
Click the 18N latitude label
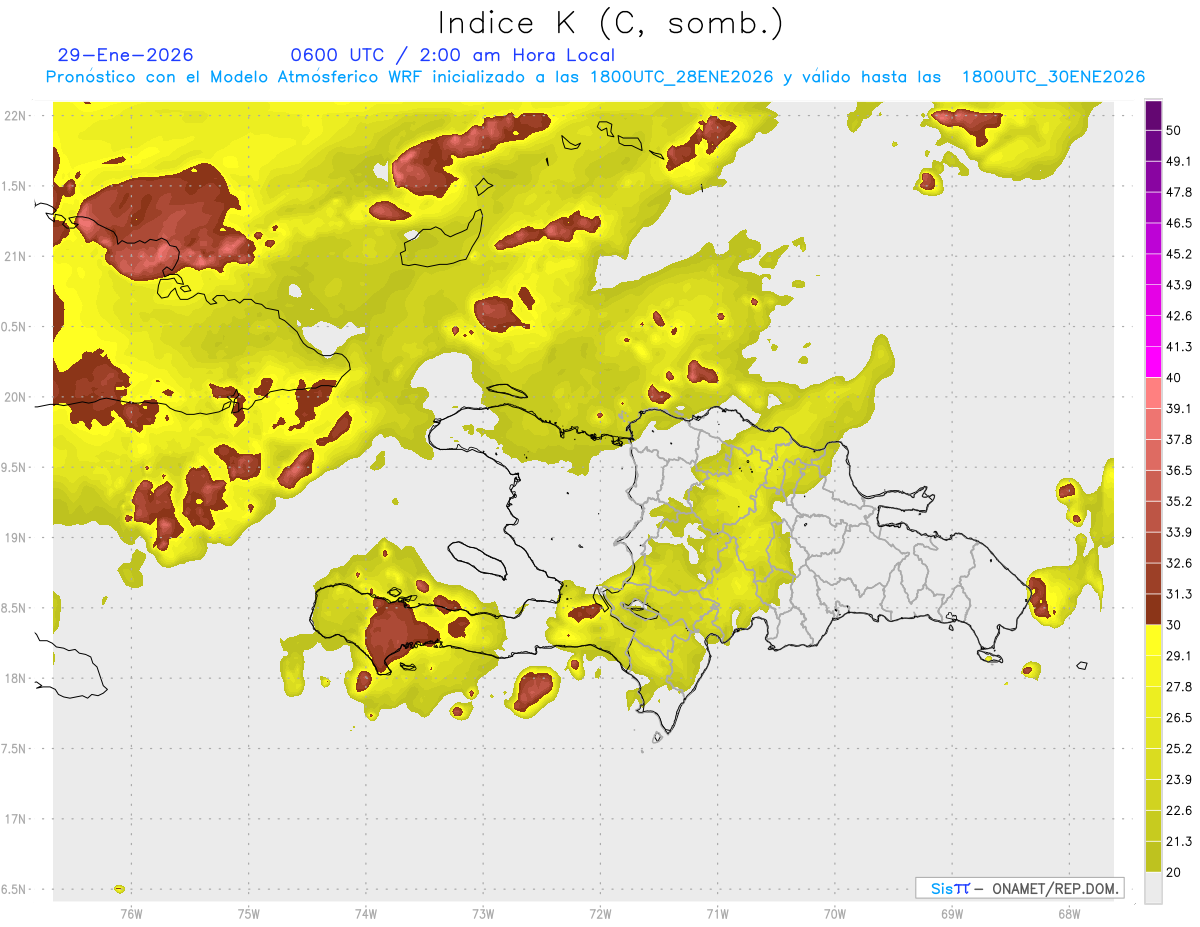pos(16,678)
